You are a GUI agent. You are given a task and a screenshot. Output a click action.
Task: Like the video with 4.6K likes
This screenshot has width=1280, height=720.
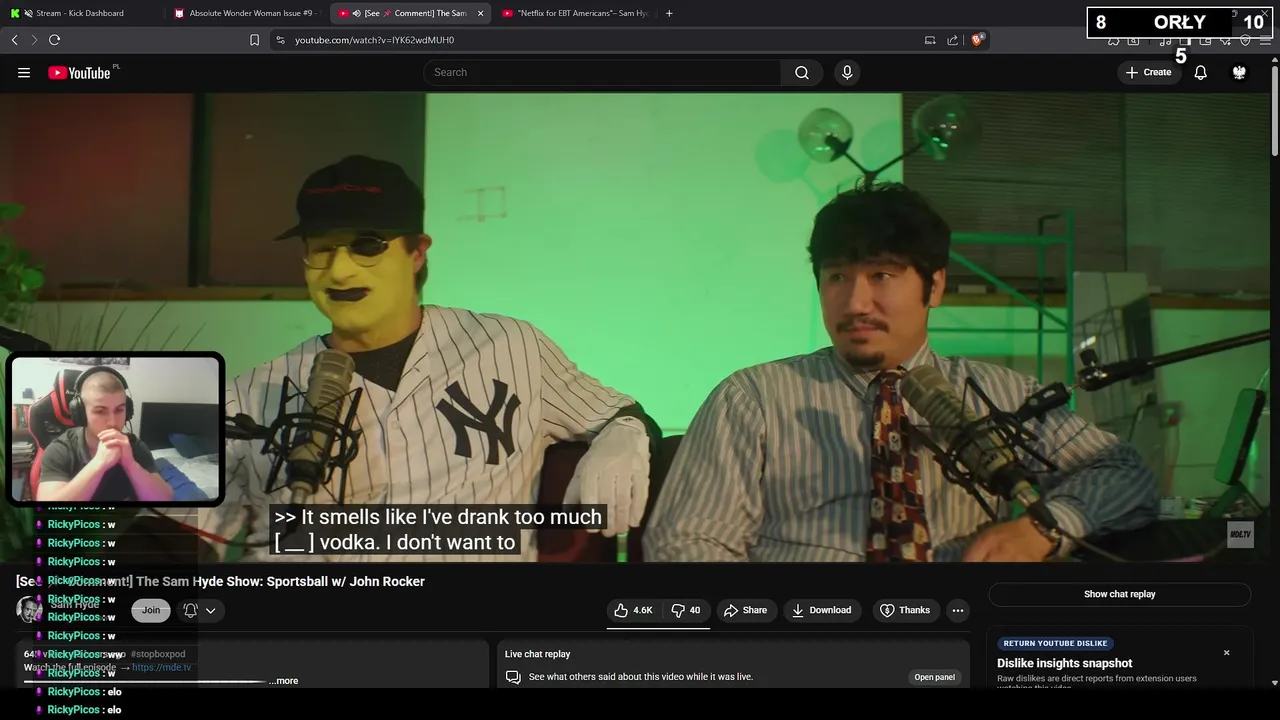click(634, 610)
